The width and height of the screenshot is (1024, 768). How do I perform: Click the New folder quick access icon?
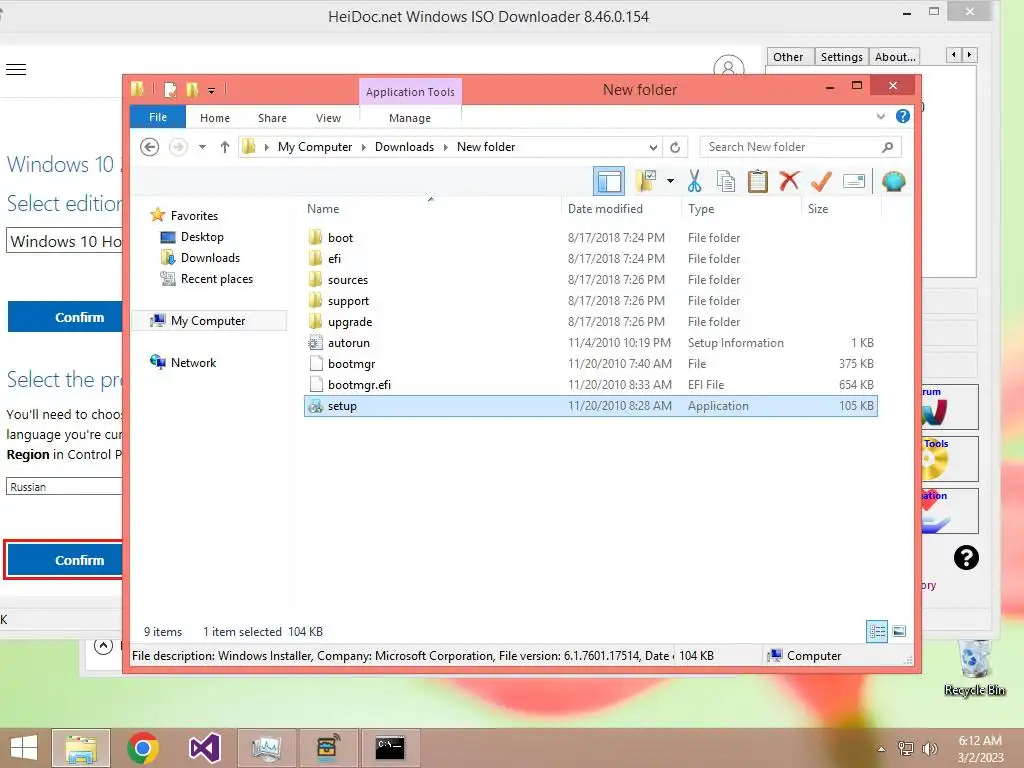[192, 89]
